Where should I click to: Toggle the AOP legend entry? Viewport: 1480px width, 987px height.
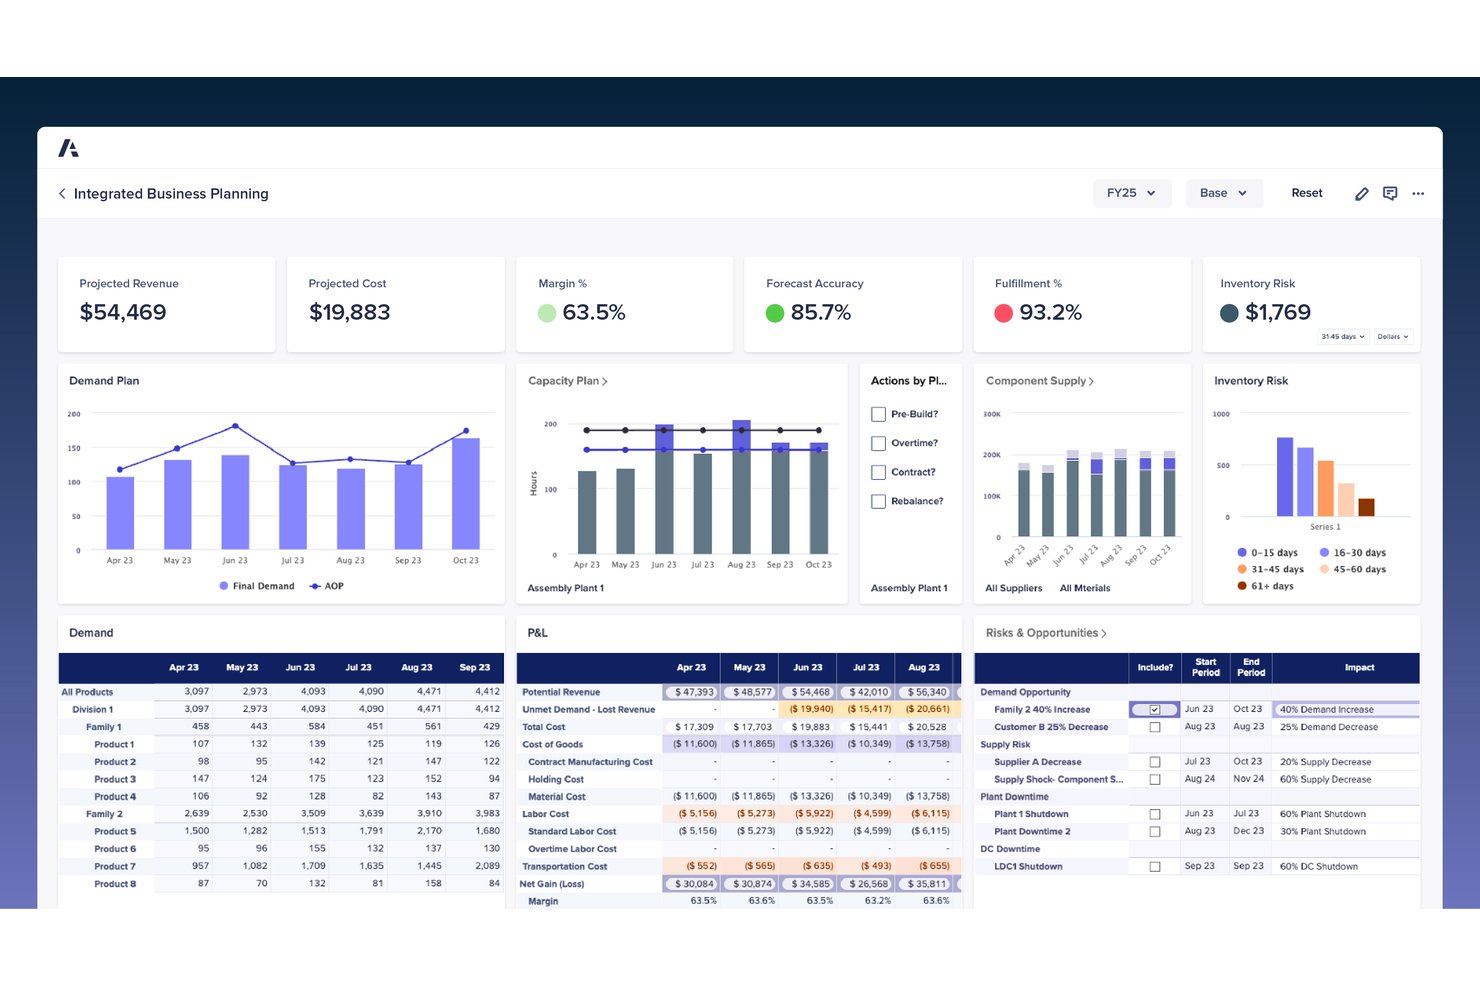pyautogui.click(x=326, y=586)
